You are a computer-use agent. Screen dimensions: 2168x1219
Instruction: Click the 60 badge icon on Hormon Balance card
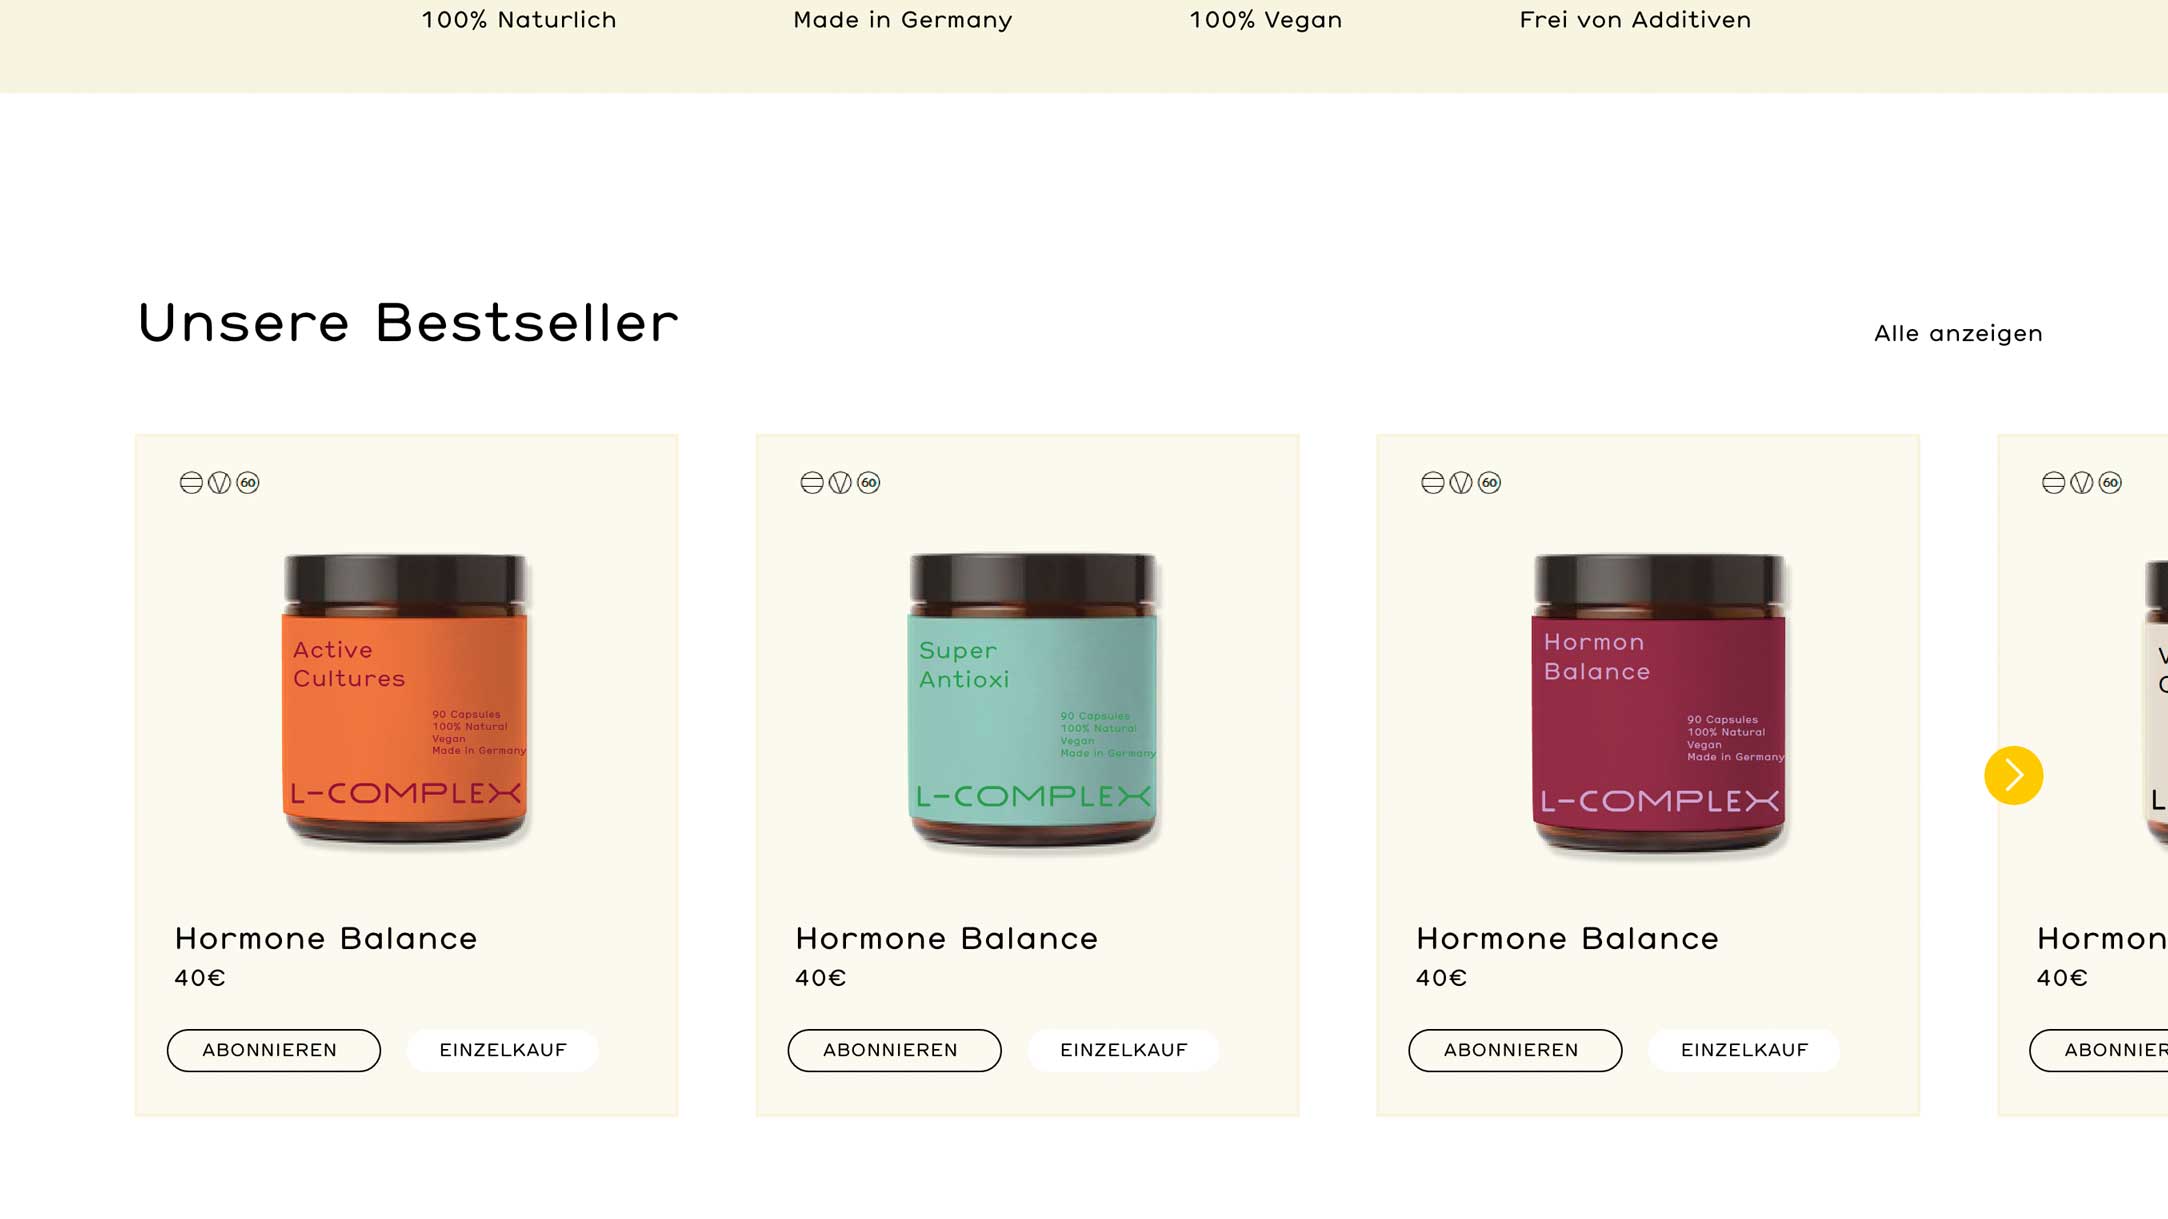pyautogui.click(x=1490, y=483)
